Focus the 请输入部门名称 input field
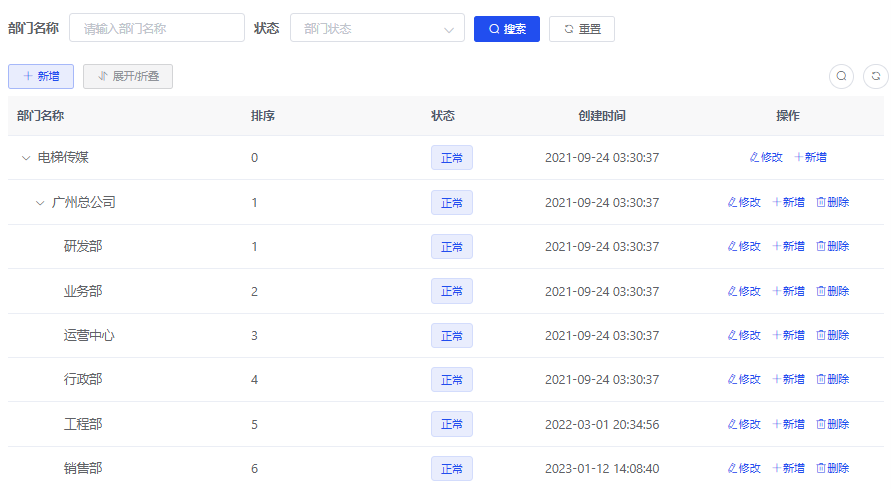Screen dimensions: 891x489 point(157,29)
